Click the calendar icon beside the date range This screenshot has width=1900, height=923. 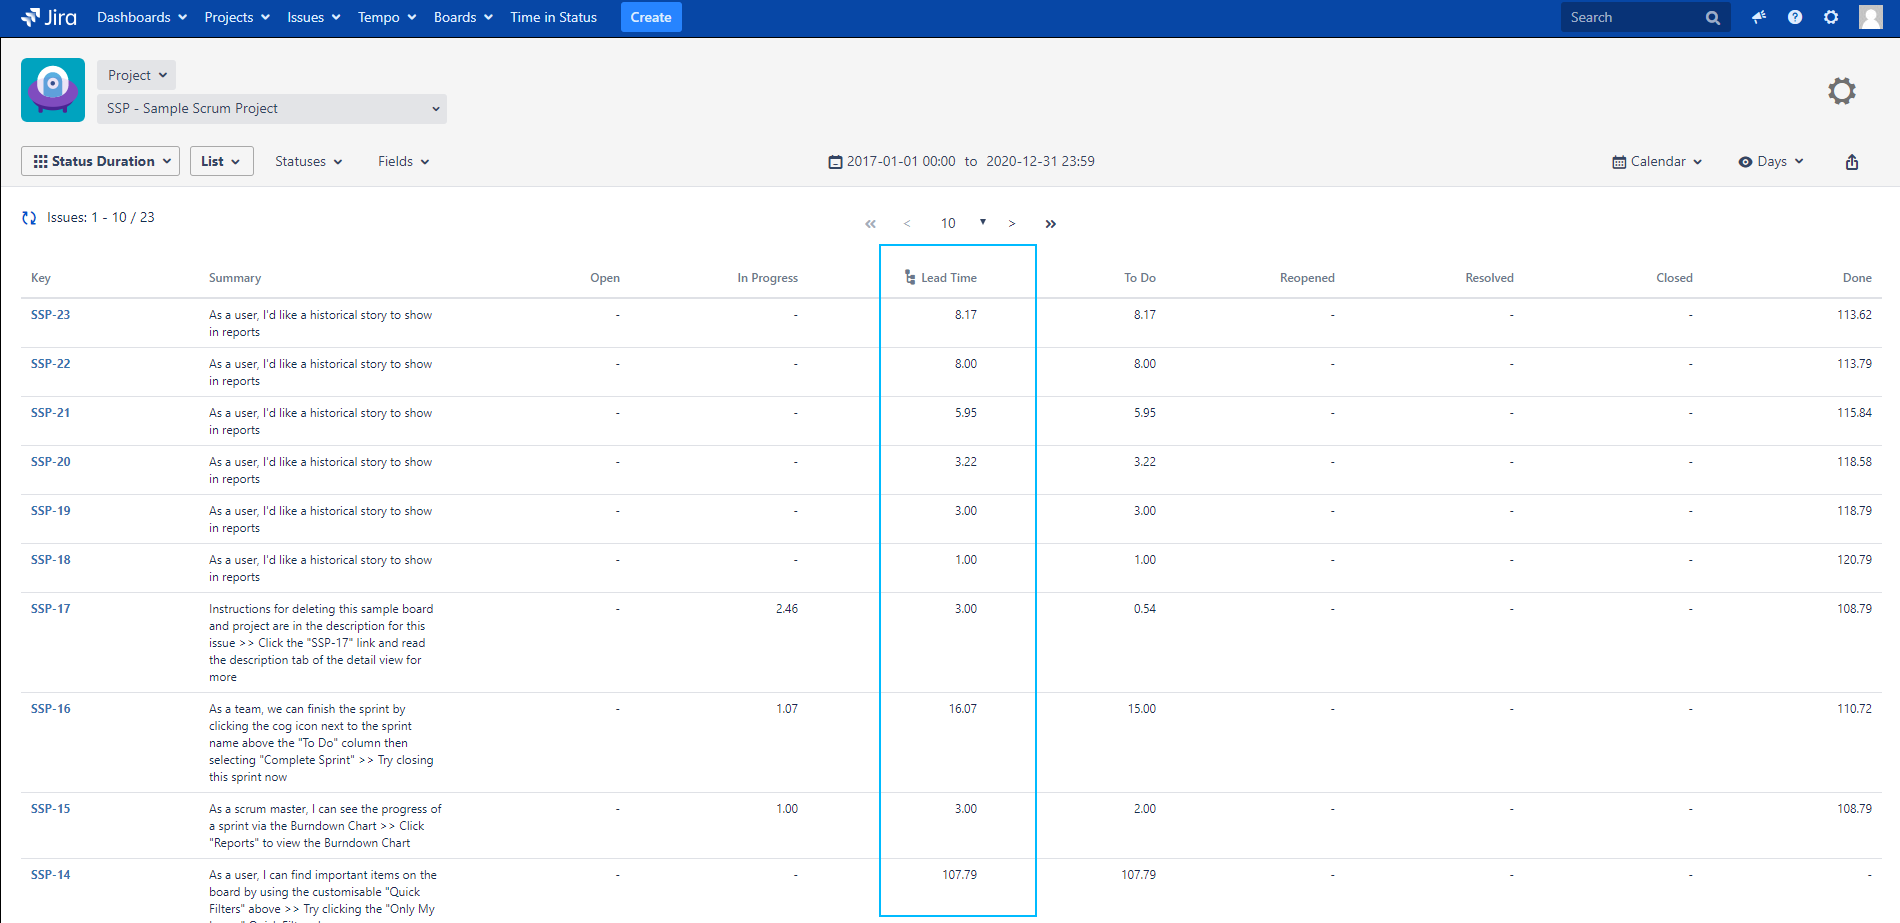pos(835,162)
